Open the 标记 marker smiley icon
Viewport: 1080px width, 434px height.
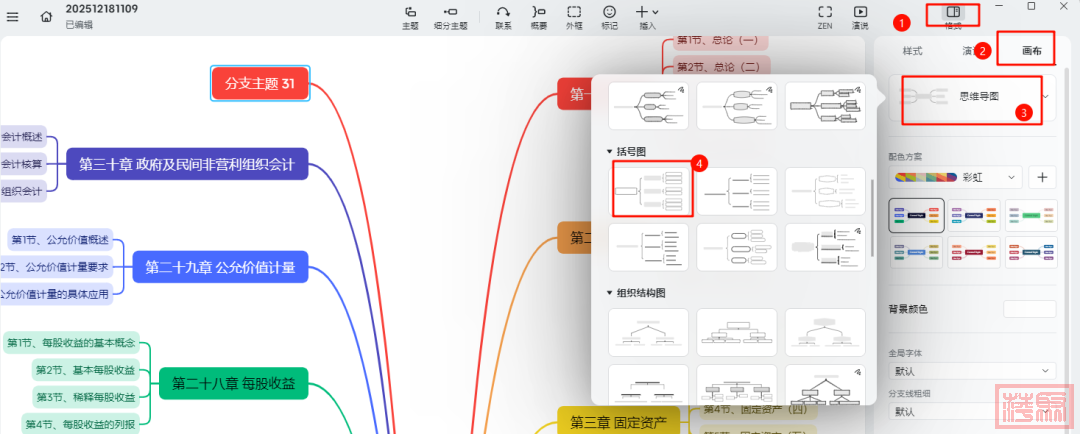tap(609, 15)
